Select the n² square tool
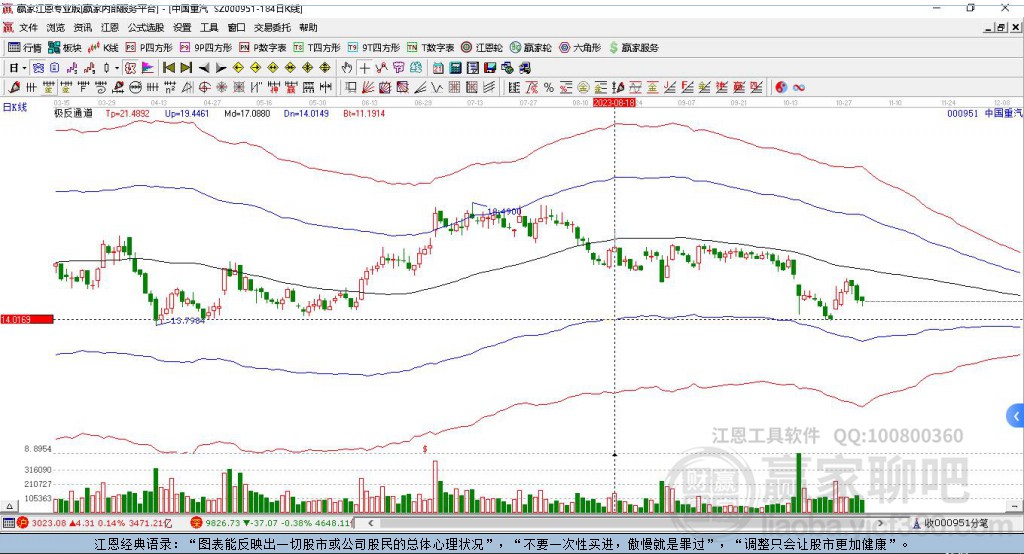1024x554 pixels. tap(170, 88)
